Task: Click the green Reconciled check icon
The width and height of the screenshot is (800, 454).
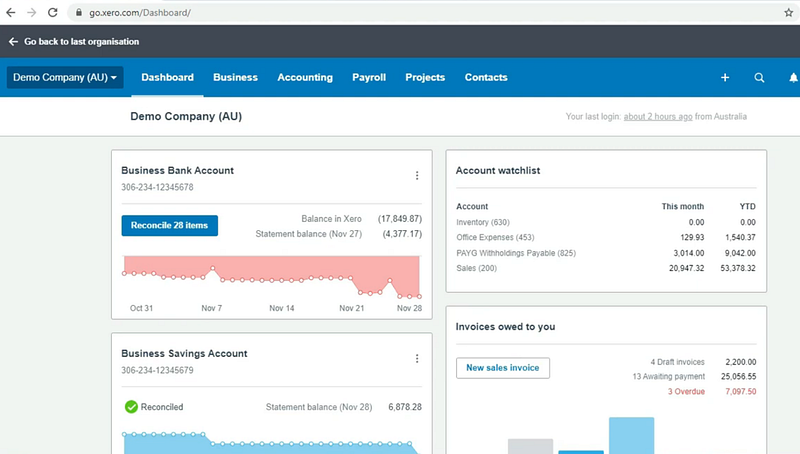Action: [x=131, y=407]
